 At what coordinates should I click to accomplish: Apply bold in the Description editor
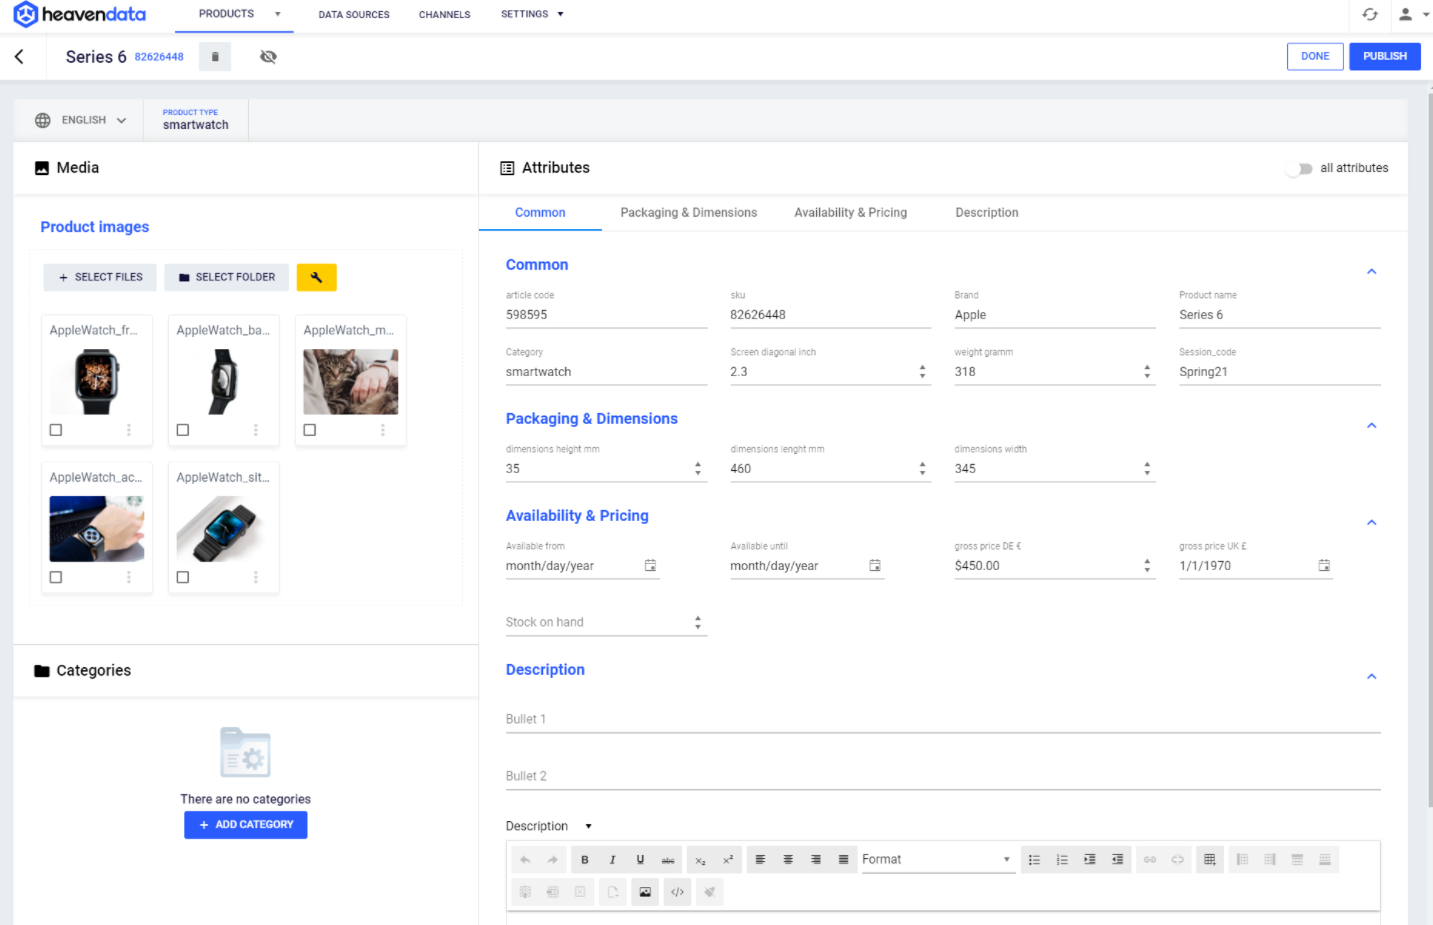coord(584,859)
